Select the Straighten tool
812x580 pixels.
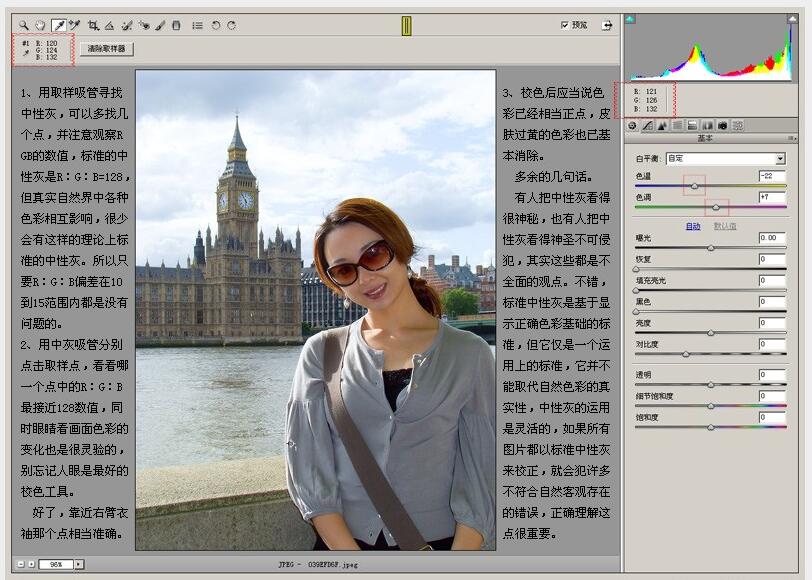[109, 24]
